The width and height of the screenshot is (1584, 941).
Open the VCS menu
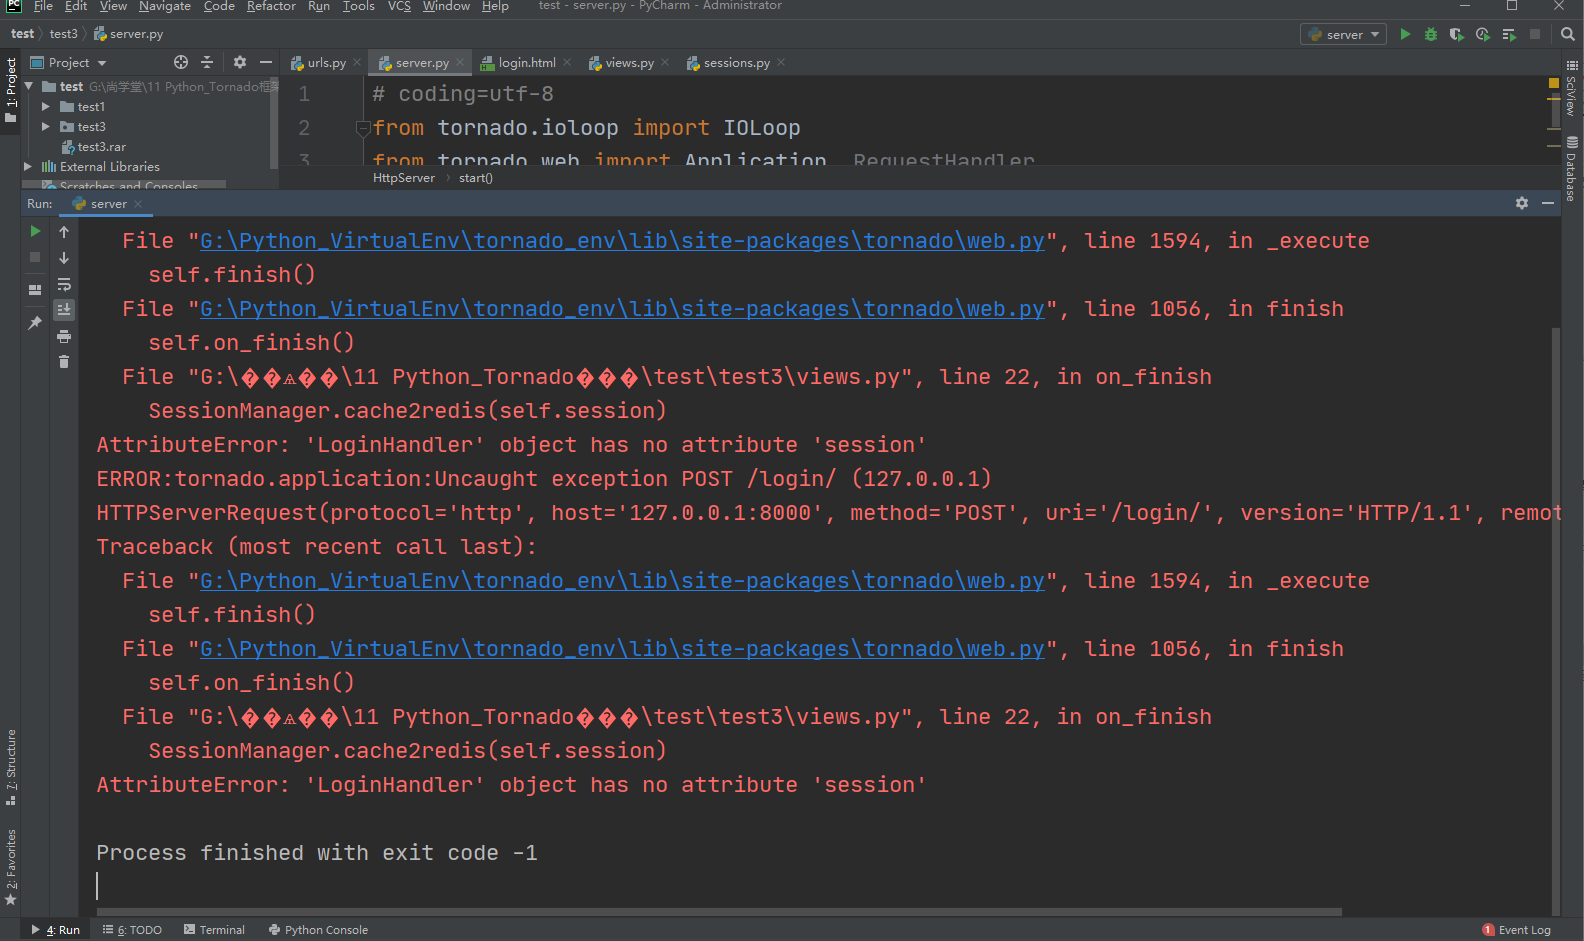click(399, 6)
